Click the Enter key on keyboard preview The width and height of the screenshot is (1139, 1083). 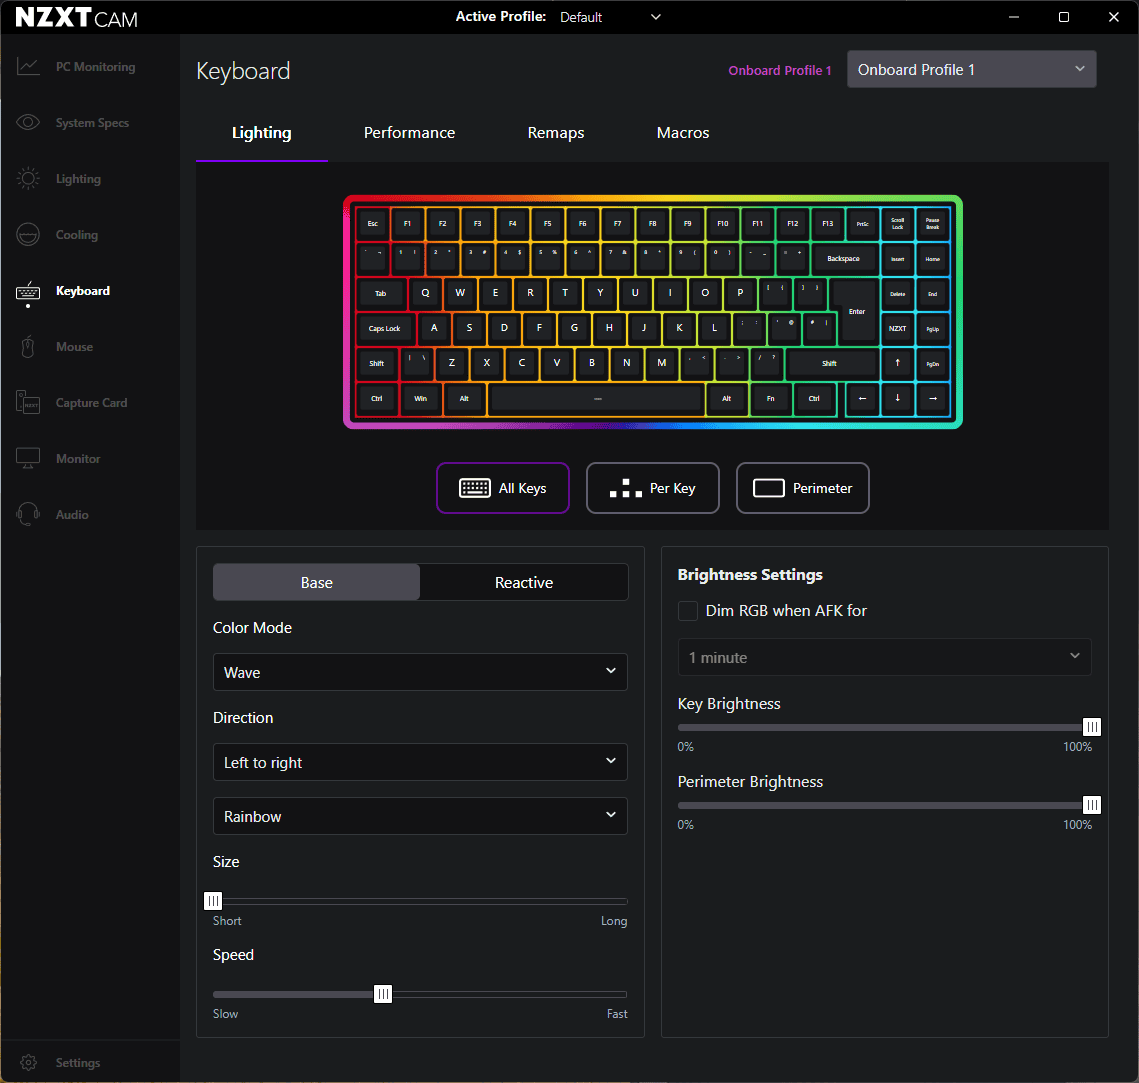click(856, 311)
